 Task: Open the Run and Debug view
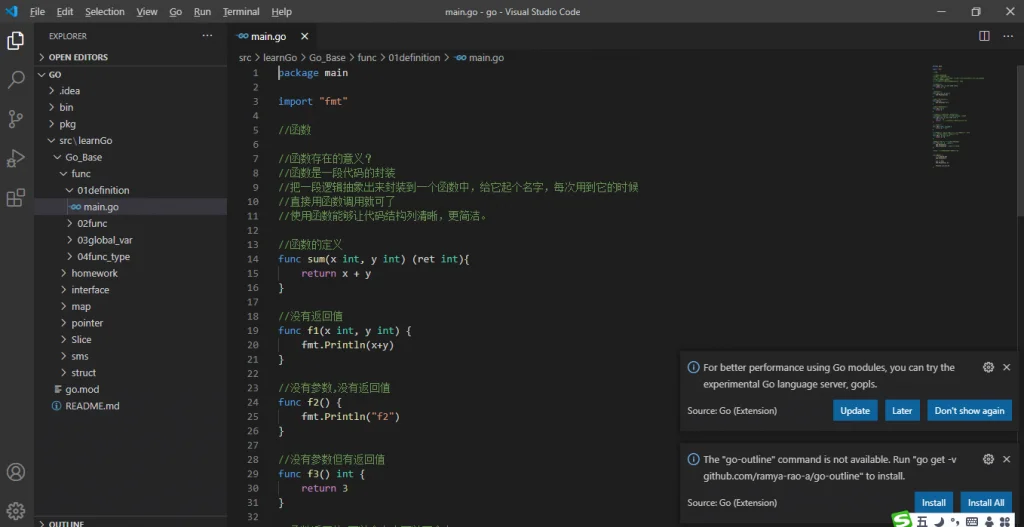pyautogui.click(x=16, y=158)
